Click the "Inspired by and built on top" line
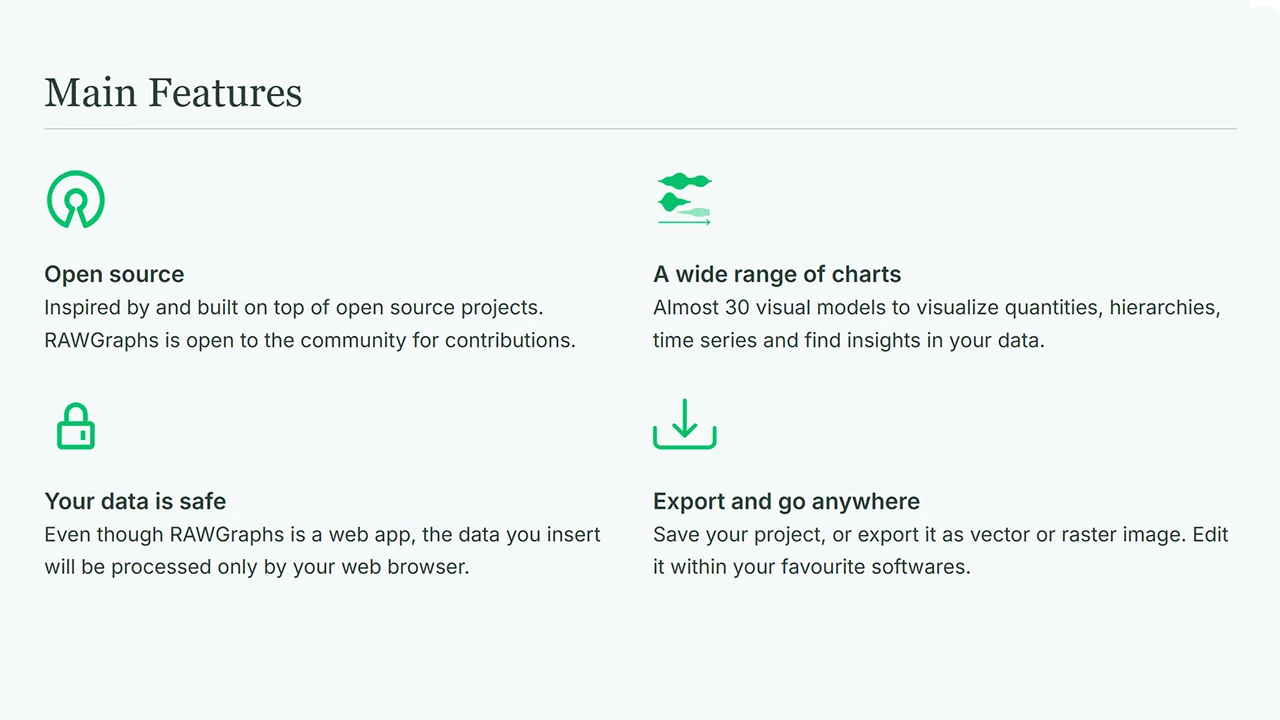 [294, 308]
